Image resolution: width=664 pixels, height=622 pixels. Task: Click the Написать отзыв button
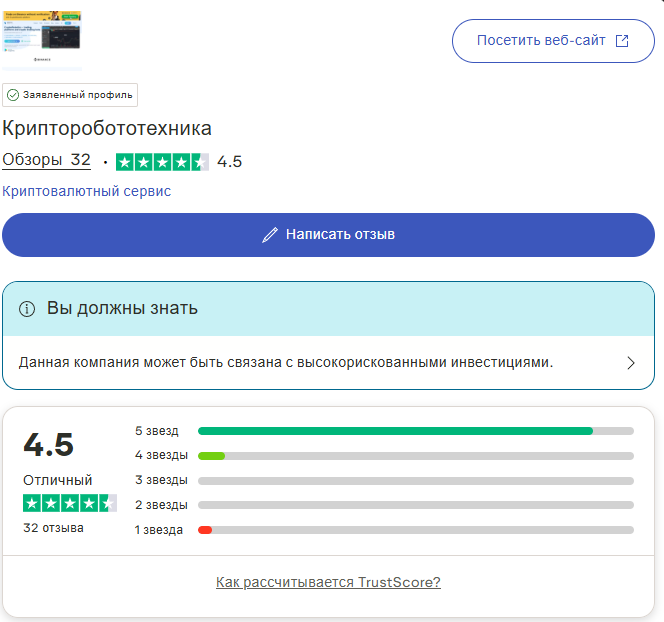click(x=328, y=235)
